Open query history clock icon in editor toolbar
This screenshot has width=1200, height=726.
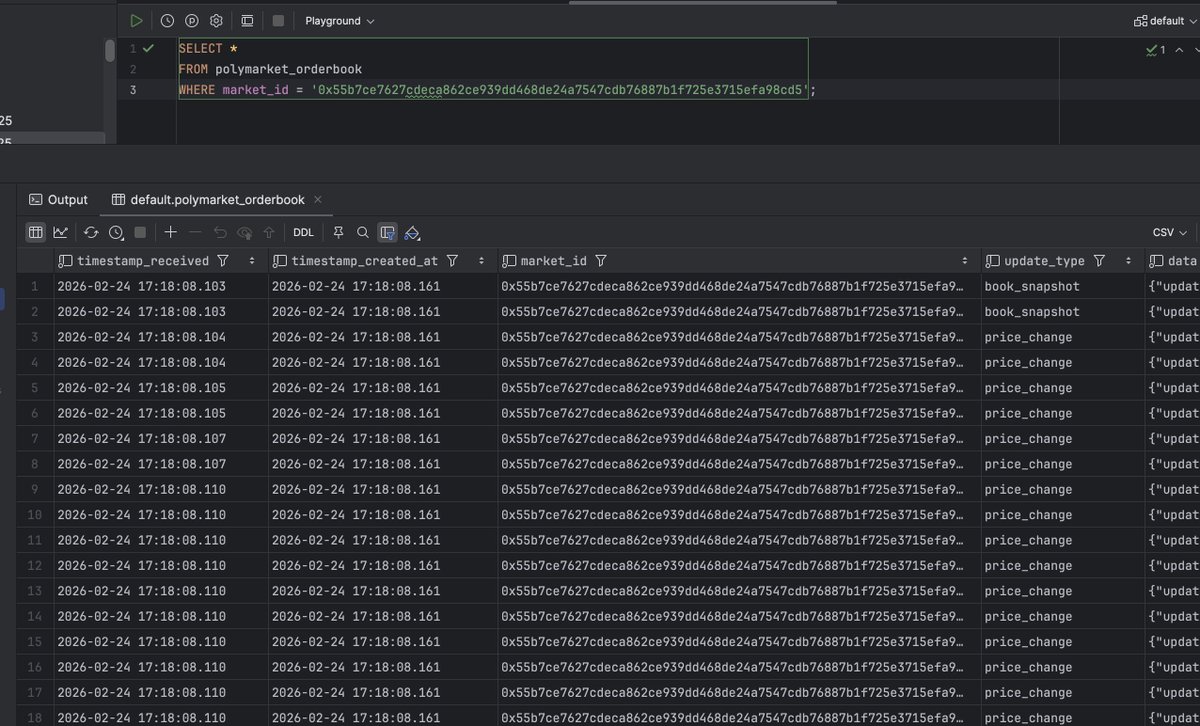pyautogui.click(x=167, y=20)
